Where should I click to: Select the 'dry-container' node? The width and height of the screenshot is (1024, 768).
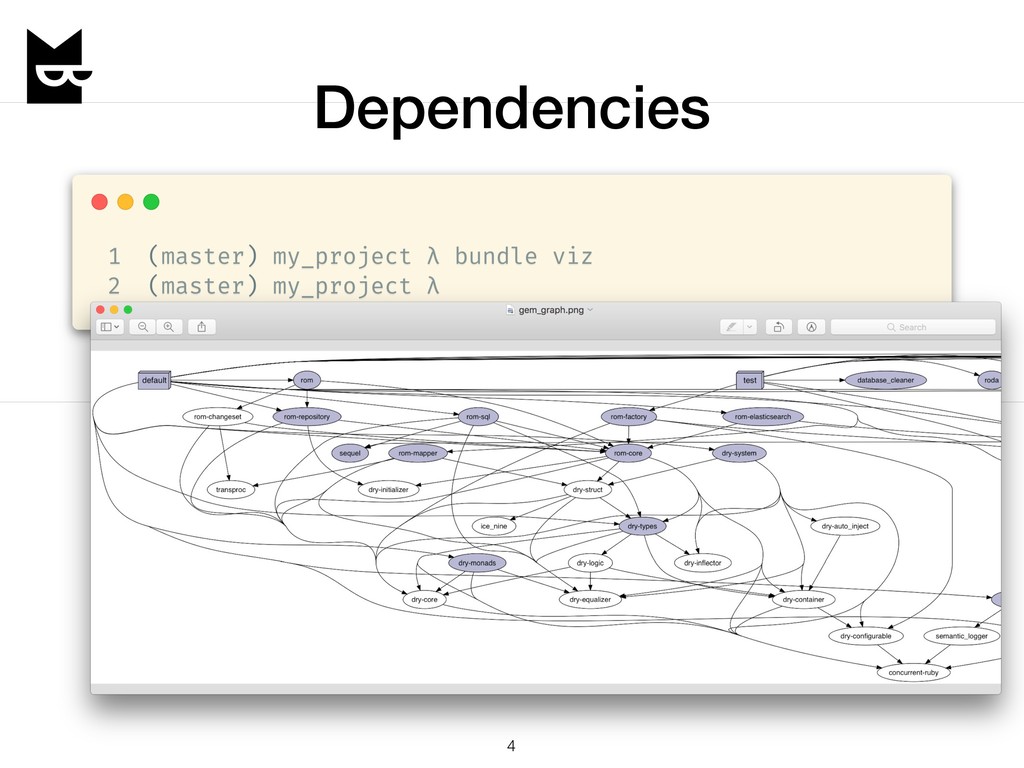pyautogui.click(x=803, y=600)
